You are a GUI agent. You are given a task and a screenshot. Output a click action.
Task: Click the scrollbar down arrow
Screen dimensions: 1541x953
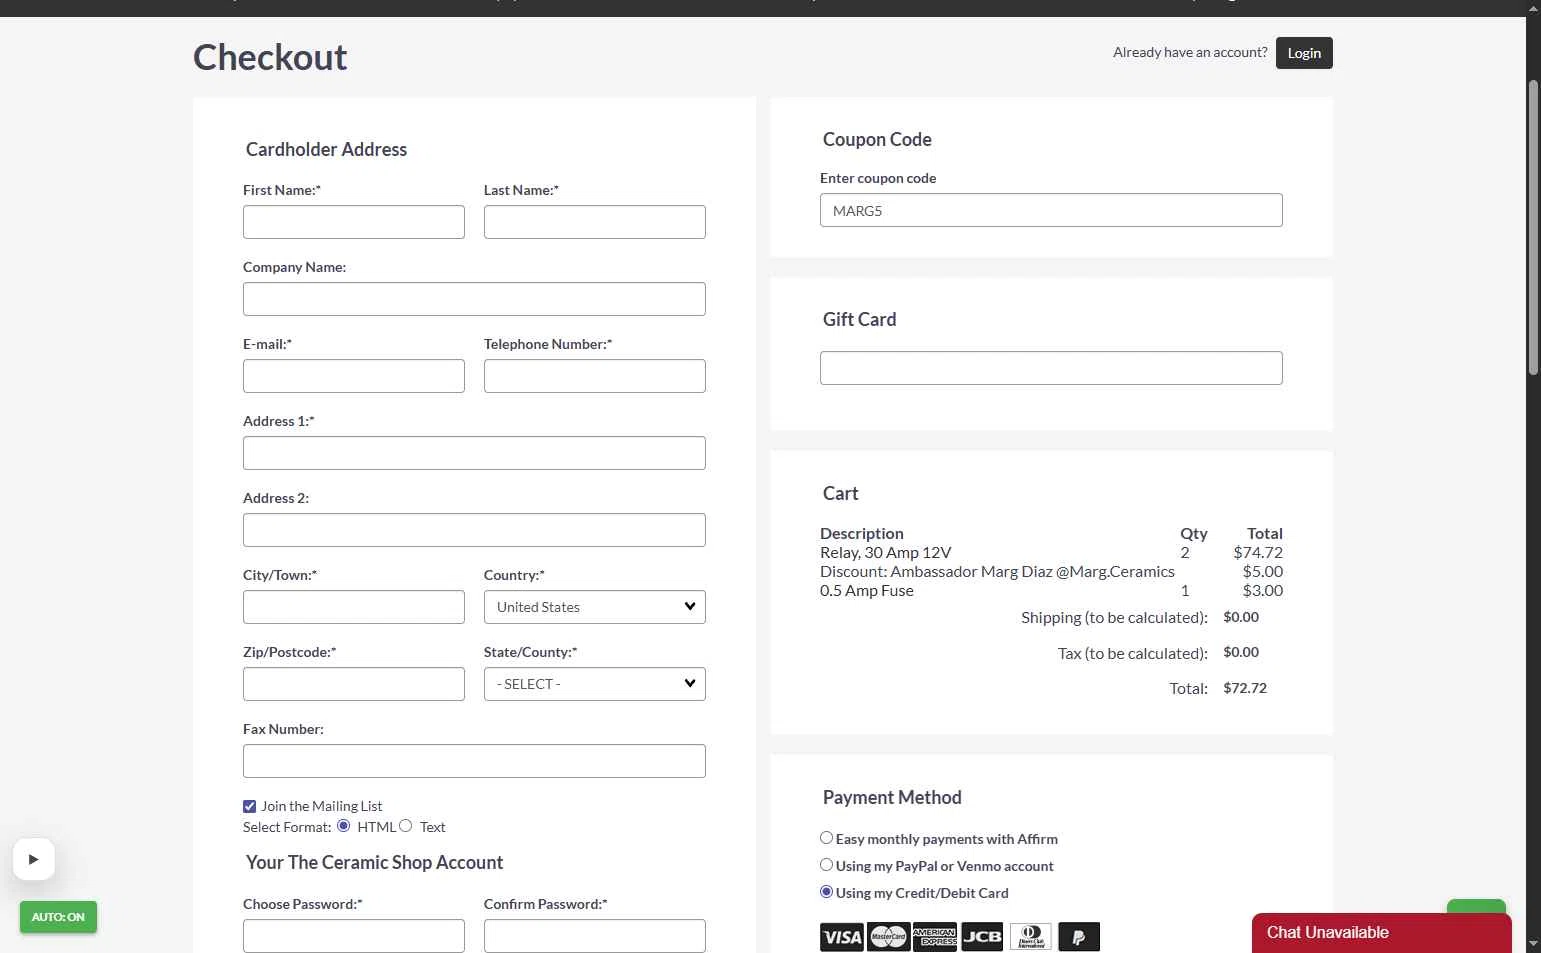coord(1533,943)
